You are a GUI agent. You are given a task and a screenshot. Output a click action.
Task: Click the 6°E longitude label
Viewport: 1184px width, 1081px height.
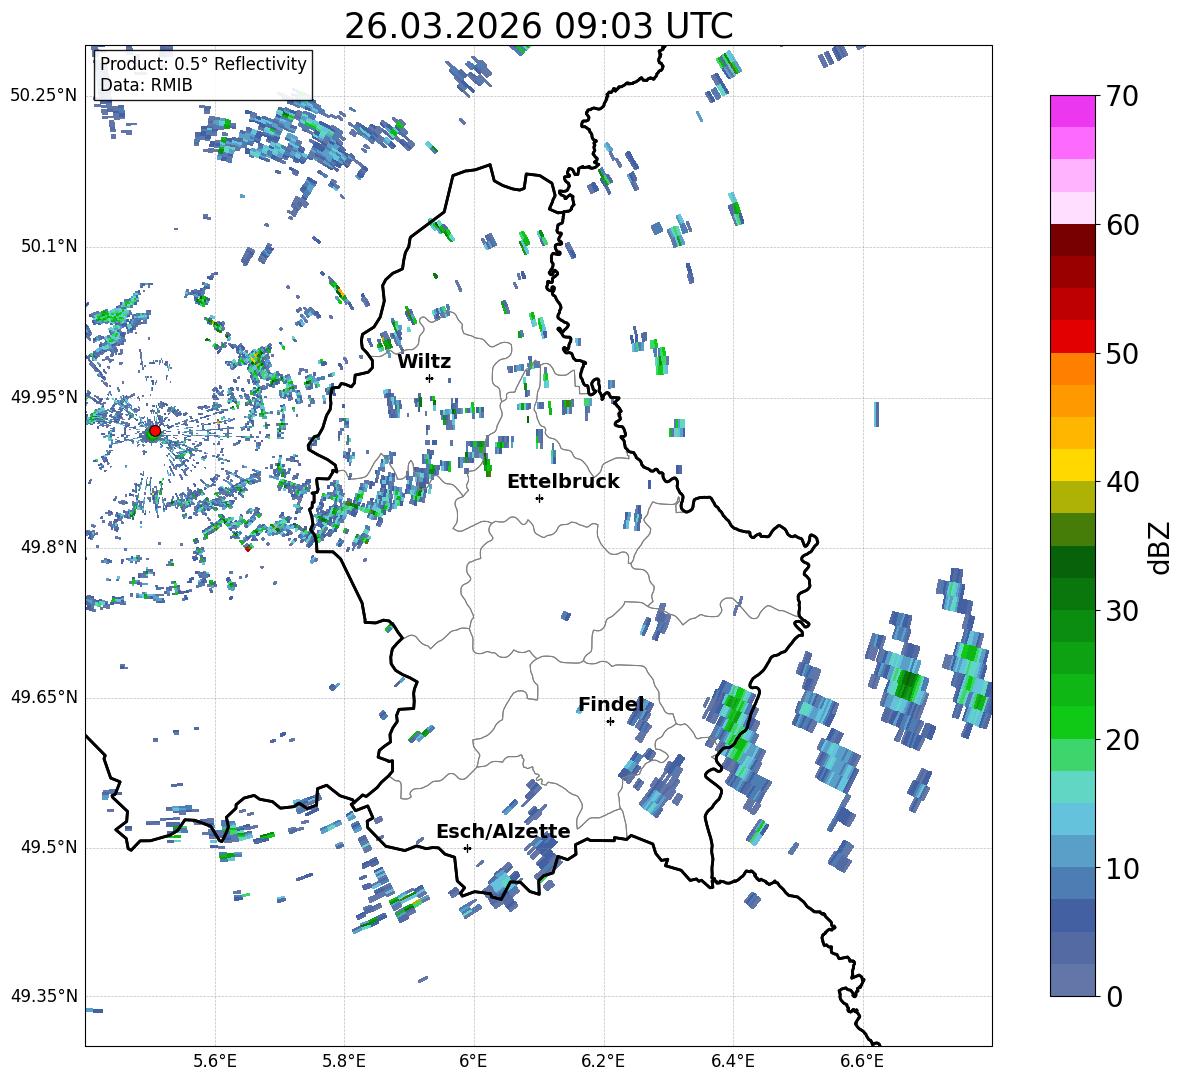click(x=473, y=1061)
